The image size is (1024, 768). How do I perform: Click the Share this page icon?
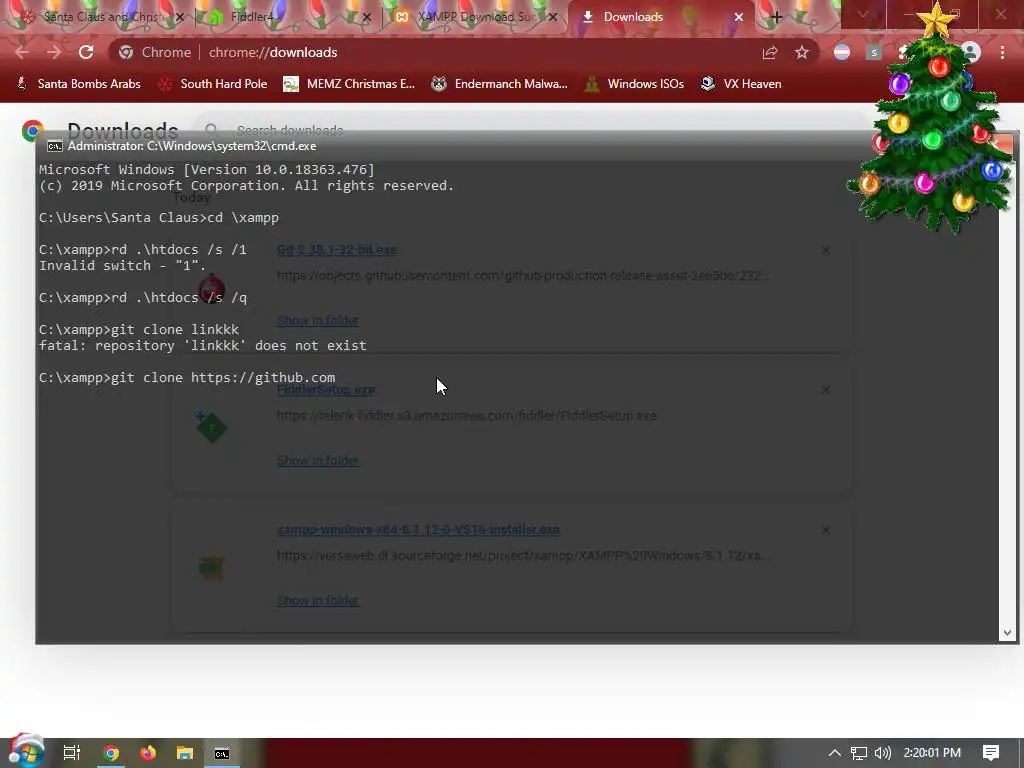click(x=770, y=52)
